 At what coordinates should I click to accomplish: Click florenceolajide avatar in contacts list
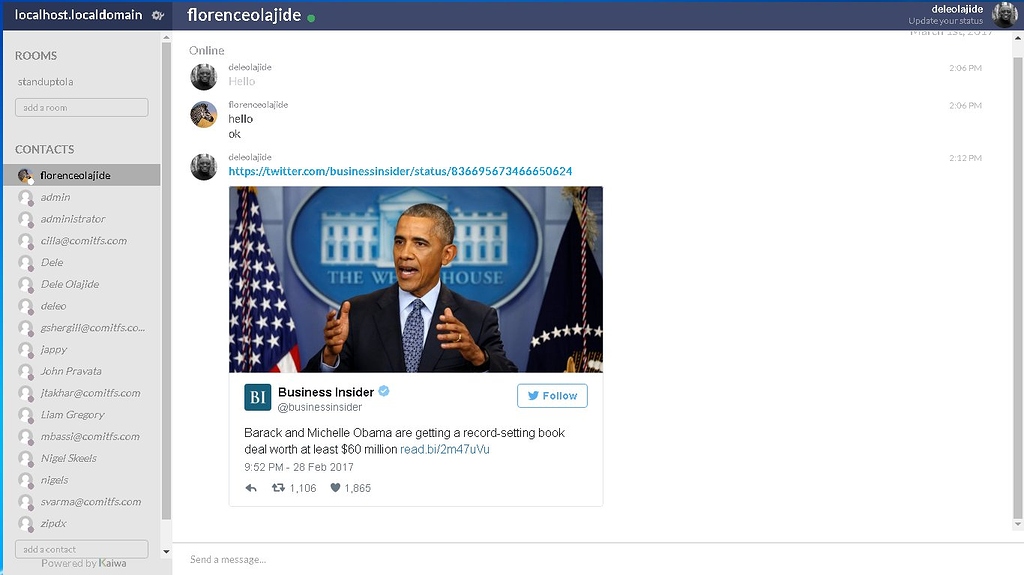pyautogui.click(x=25, y=175)
